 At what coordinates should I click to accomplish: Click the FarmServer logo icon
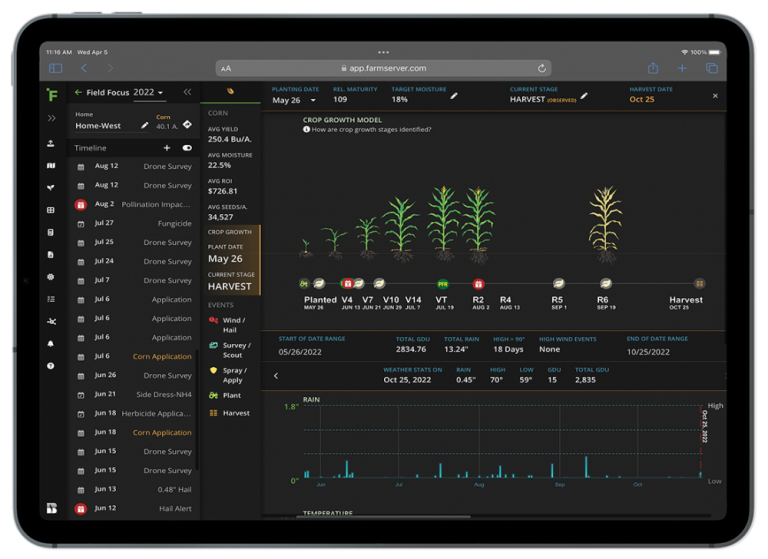[52, 94]
